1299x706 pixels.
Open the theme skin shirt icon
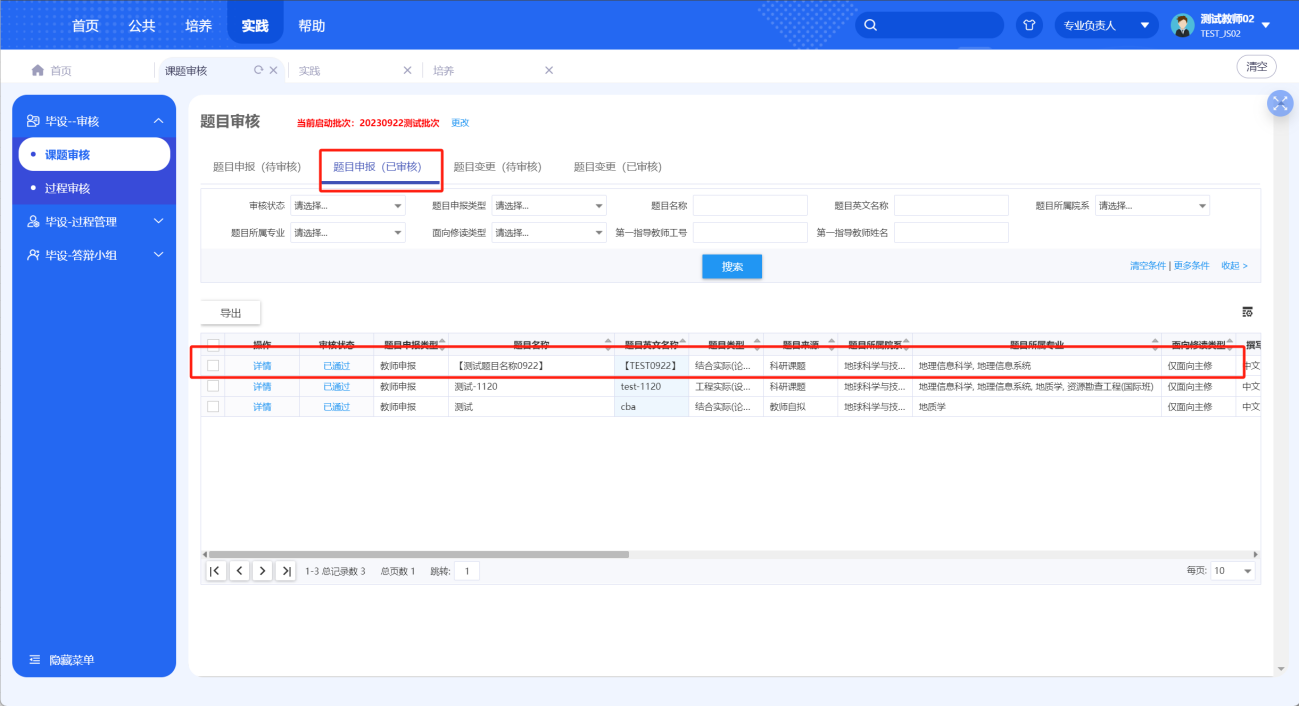pos(1029,25)
